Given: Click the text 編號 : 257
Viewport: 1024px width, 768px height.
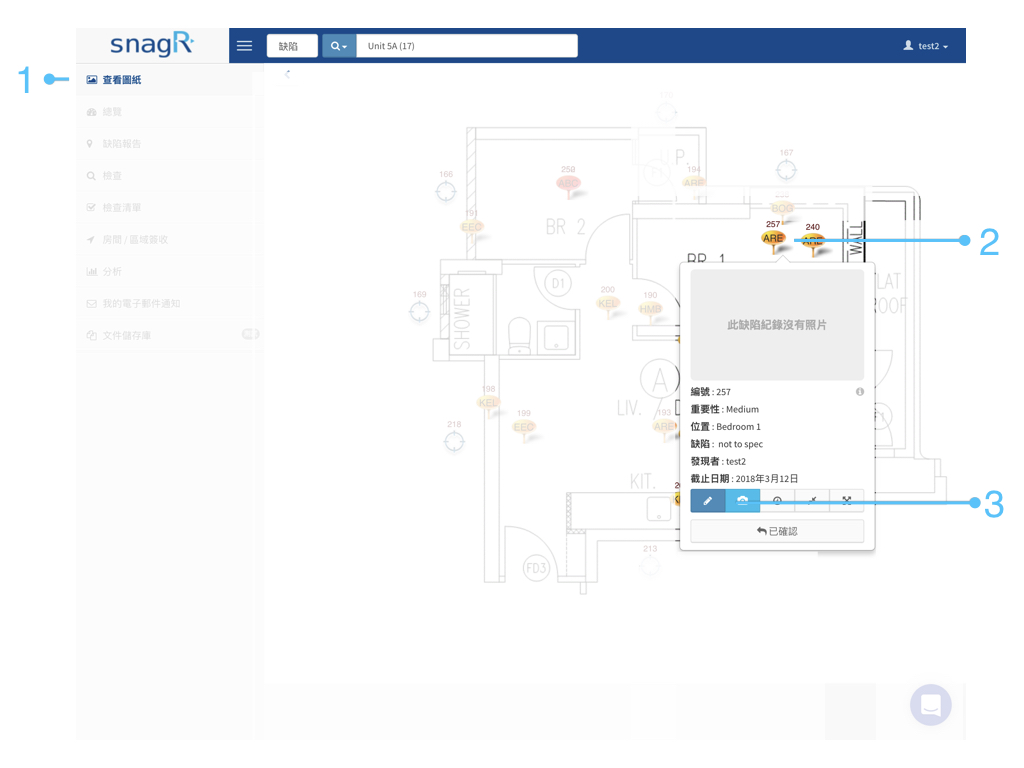Looking at the screenshot, I should pyautogui.click(x=711, y=392).
